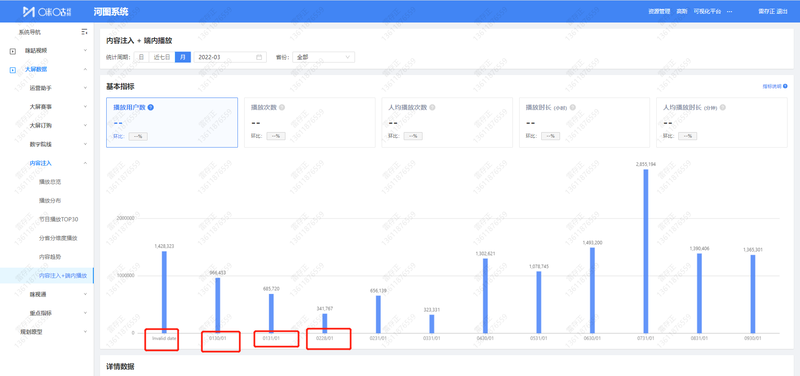Click help icon beside 人均播放时长 (分钟)

click(x=723, y=108)
